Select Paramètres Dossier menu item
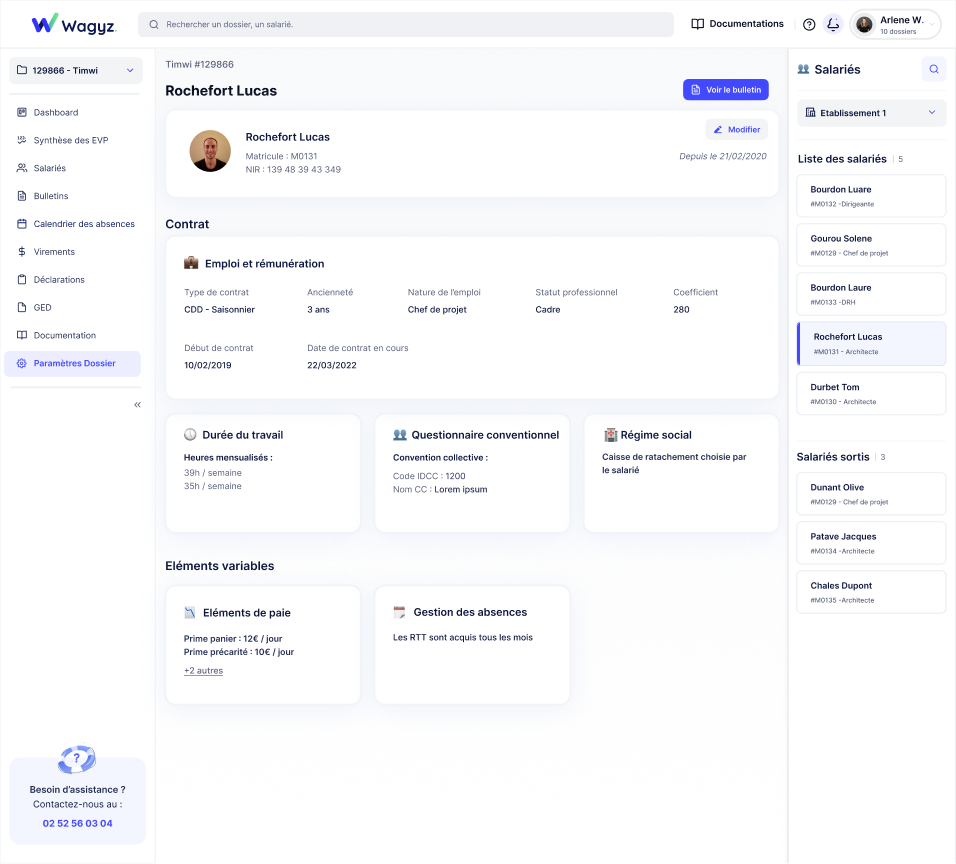Viewport: 956px width, 864px height. tap(73, 363)
